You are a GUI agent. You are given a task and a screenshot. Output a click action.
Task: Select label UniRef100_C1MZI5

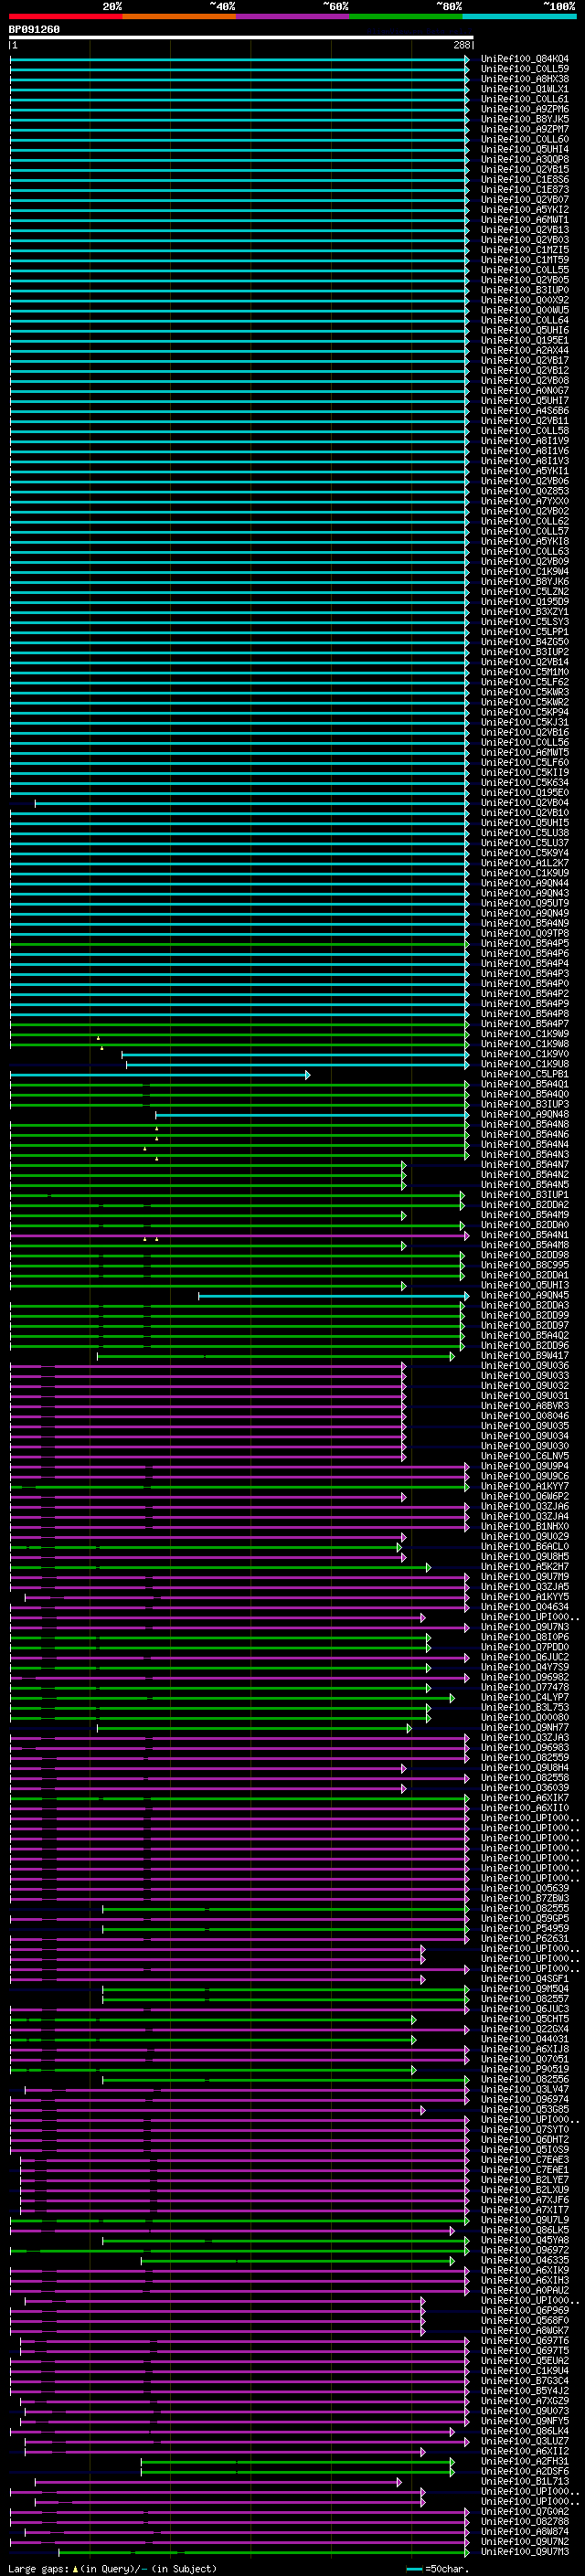525,250
